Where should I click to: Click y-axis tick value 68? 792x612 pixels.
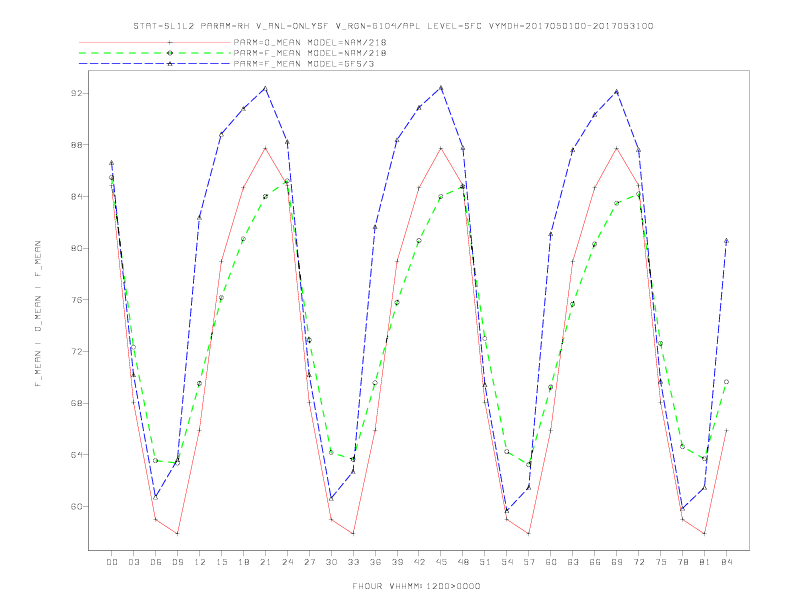[78, 403]
